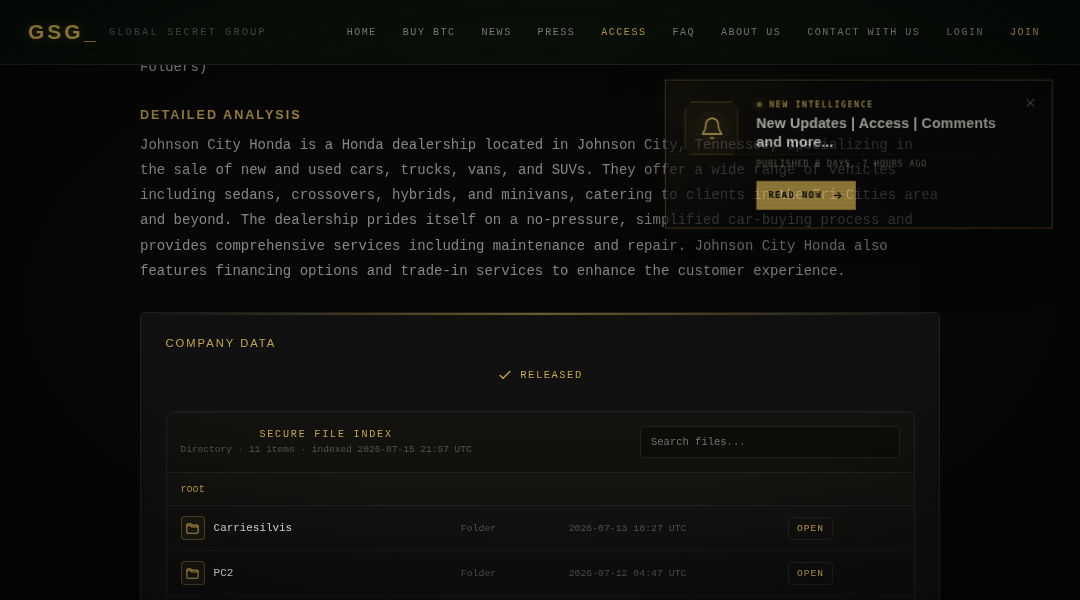Viewport: 1080px width, 600px height.
Task: Click Folder type in PC2 row
Action: click(478, 573)
